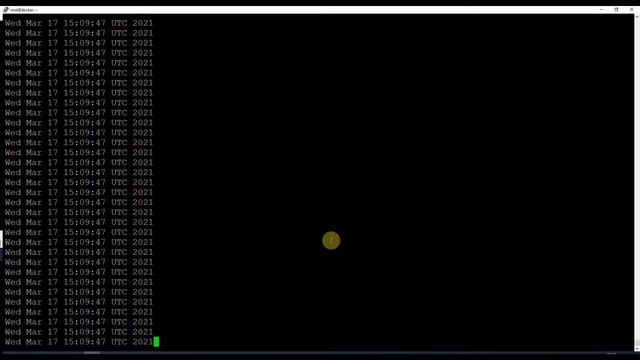Click the terminal scrollbar down arrow
Image resolution: width=640 pixels, height=360 pixels.
click(x=637, y=349)
